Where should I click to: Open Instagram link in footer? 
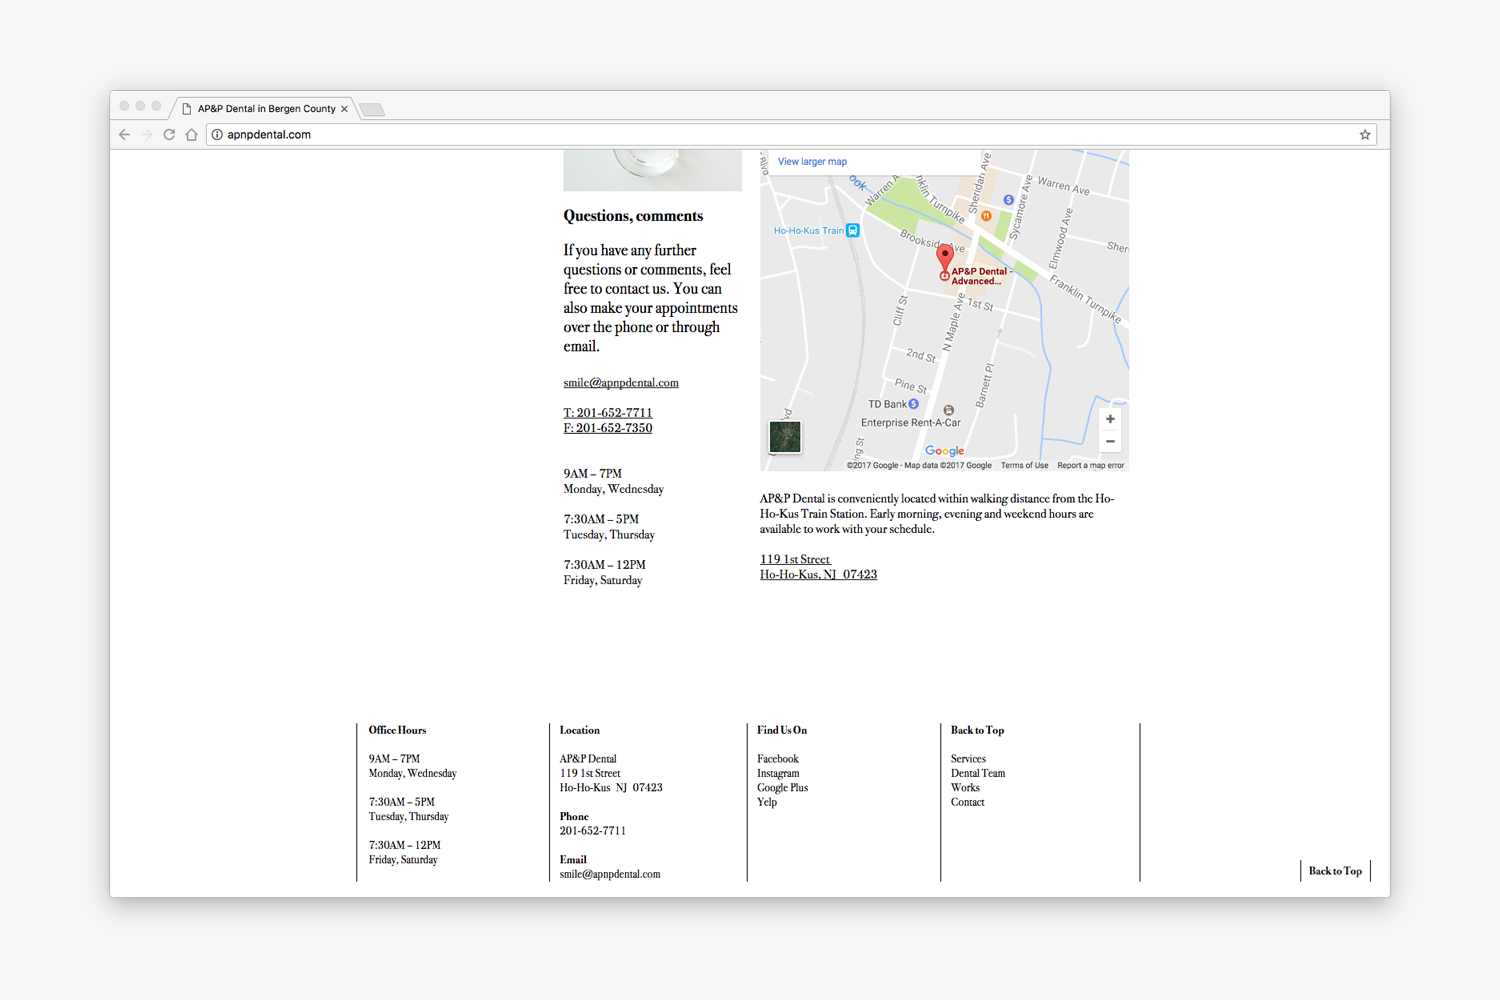click(x=778, y=773)
